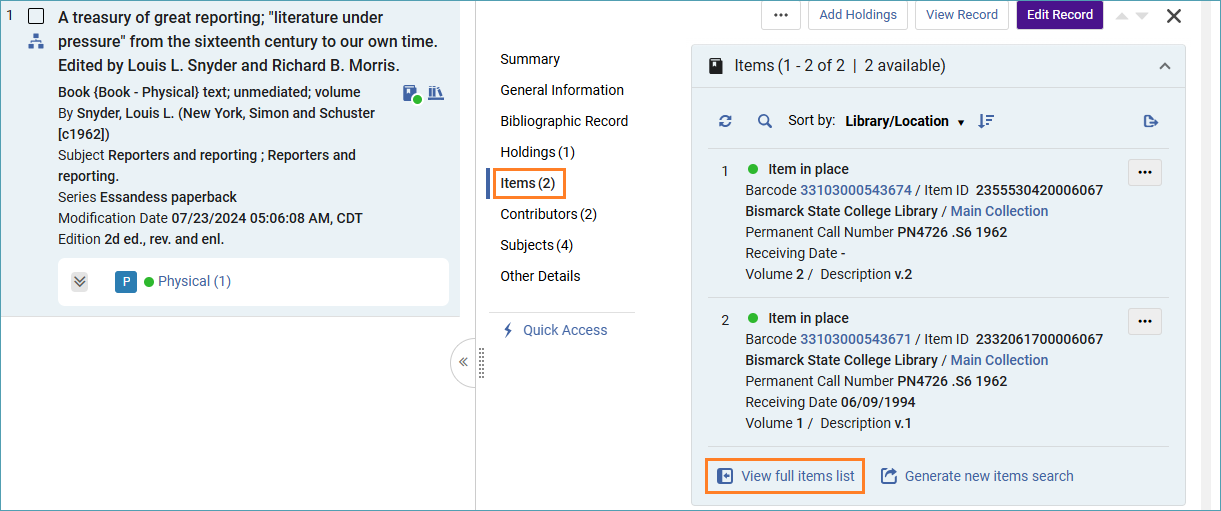Viewport: 1221px width, 511px height.
Task: Click View full items list
Action: [786, 476]
